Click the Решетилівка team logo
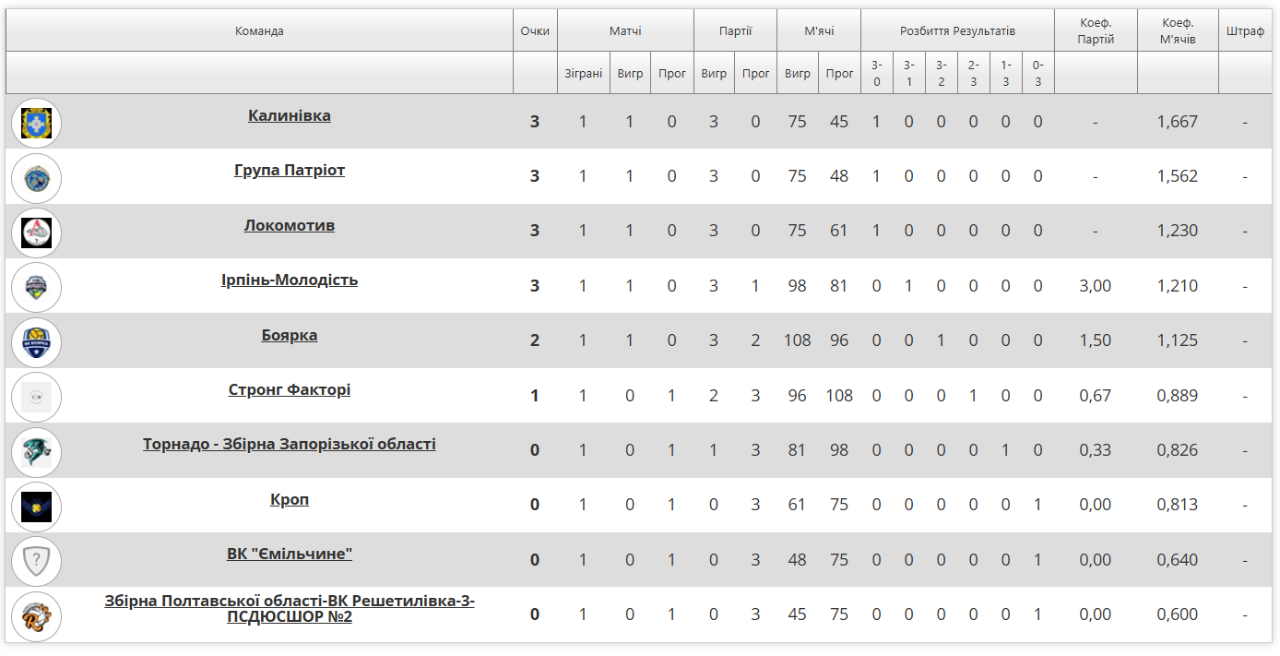The height and width of the screenshot is (656, 1280). pyautogui.click(x=36, y=615)
